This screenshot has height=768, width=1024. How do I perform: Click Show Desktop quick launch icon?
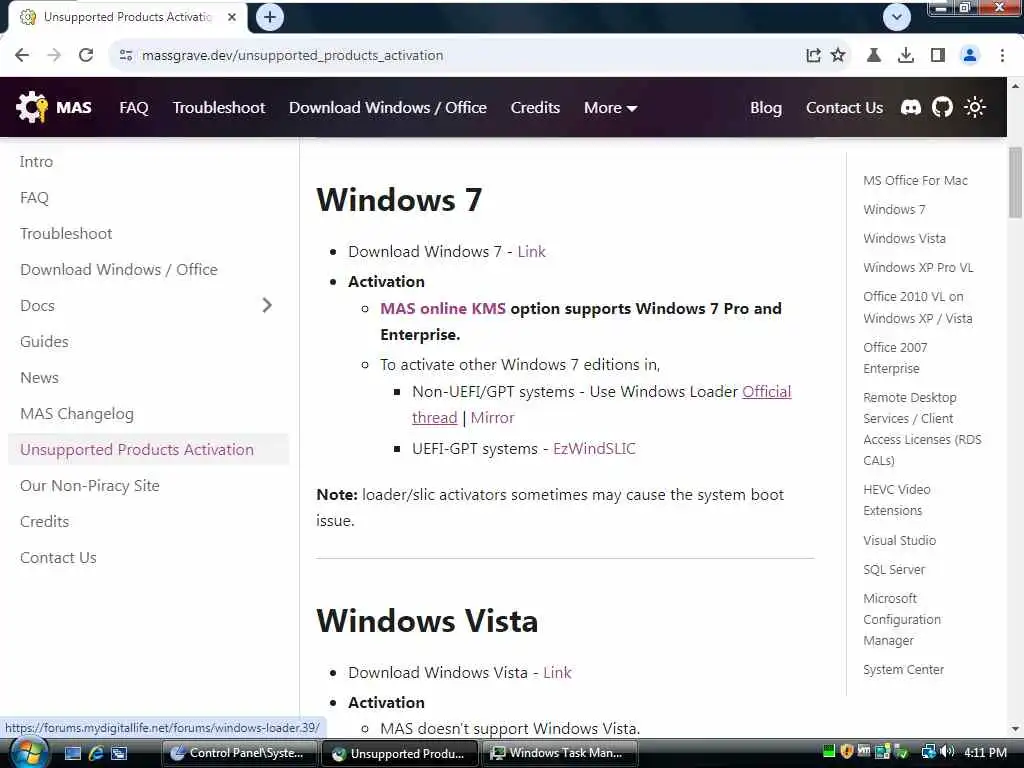point(72,753)
